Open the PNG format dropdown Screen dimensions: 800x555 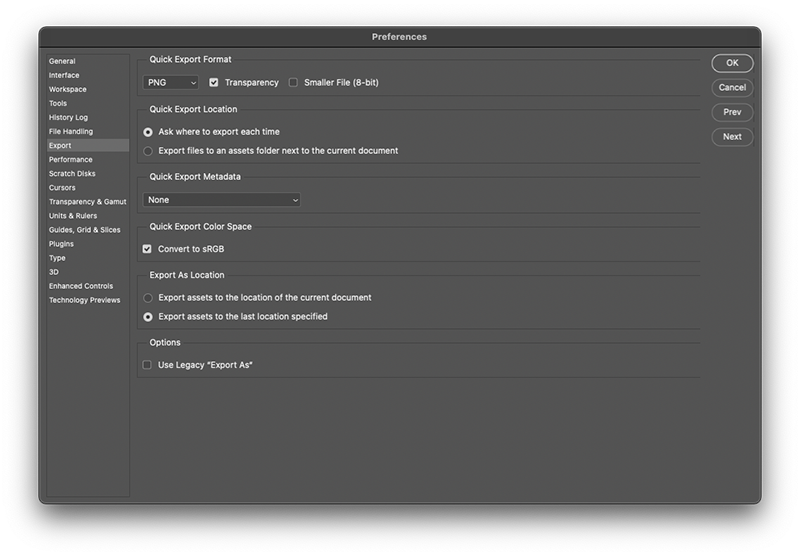[x=171, y=83]
